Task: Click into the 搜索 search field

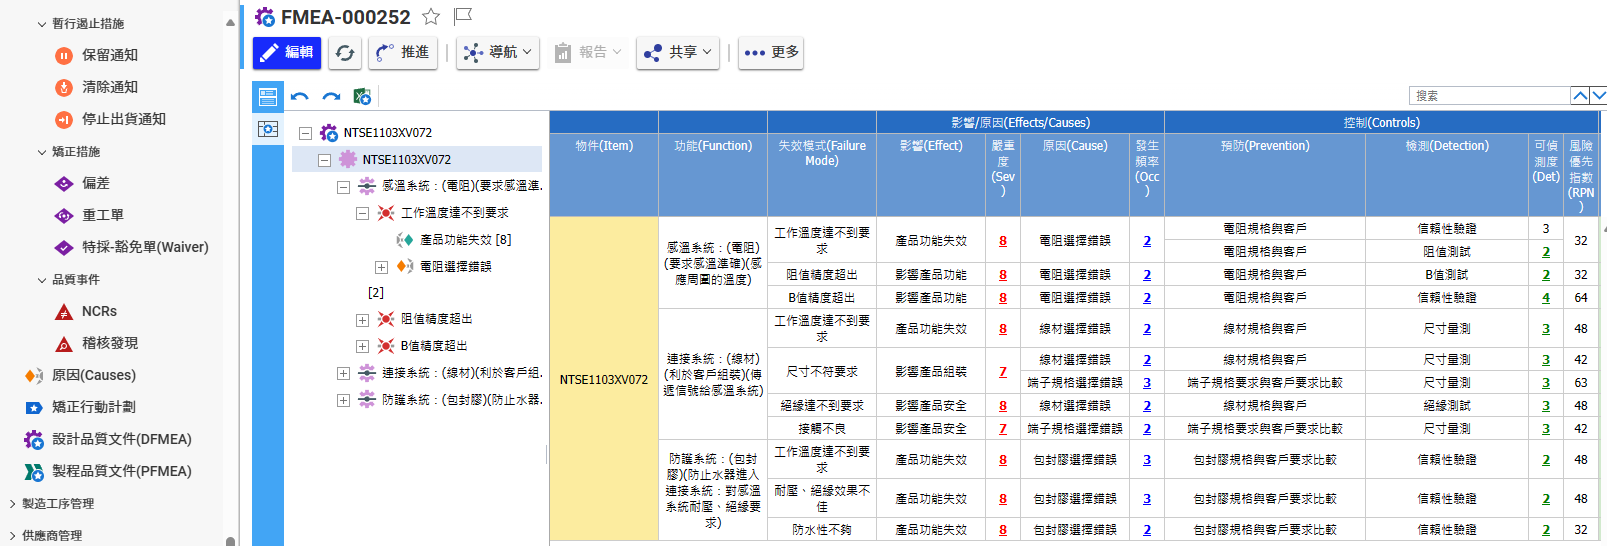Action: coord(1489,96)
